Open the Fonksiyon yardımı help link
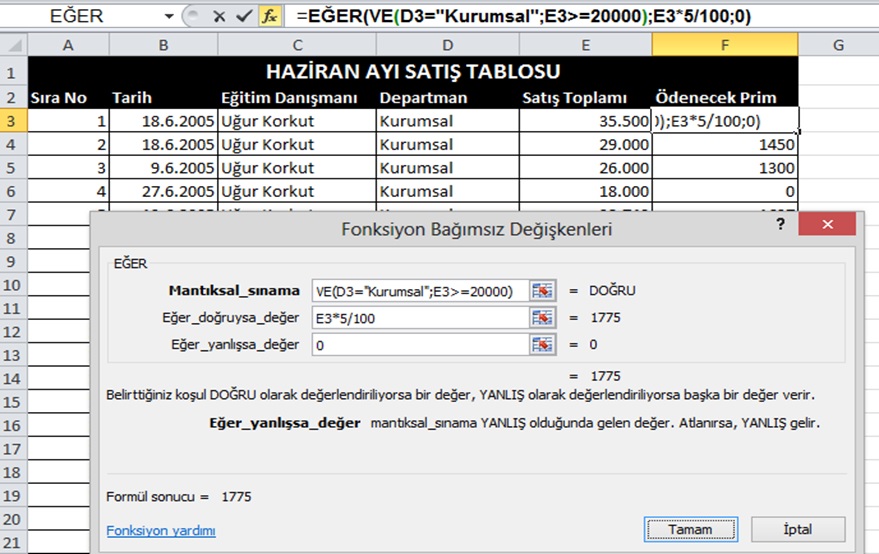 pos(161,530)
